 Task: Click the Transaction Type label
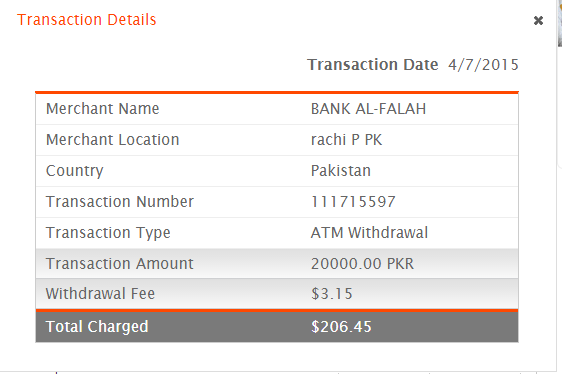coord(108,233)
